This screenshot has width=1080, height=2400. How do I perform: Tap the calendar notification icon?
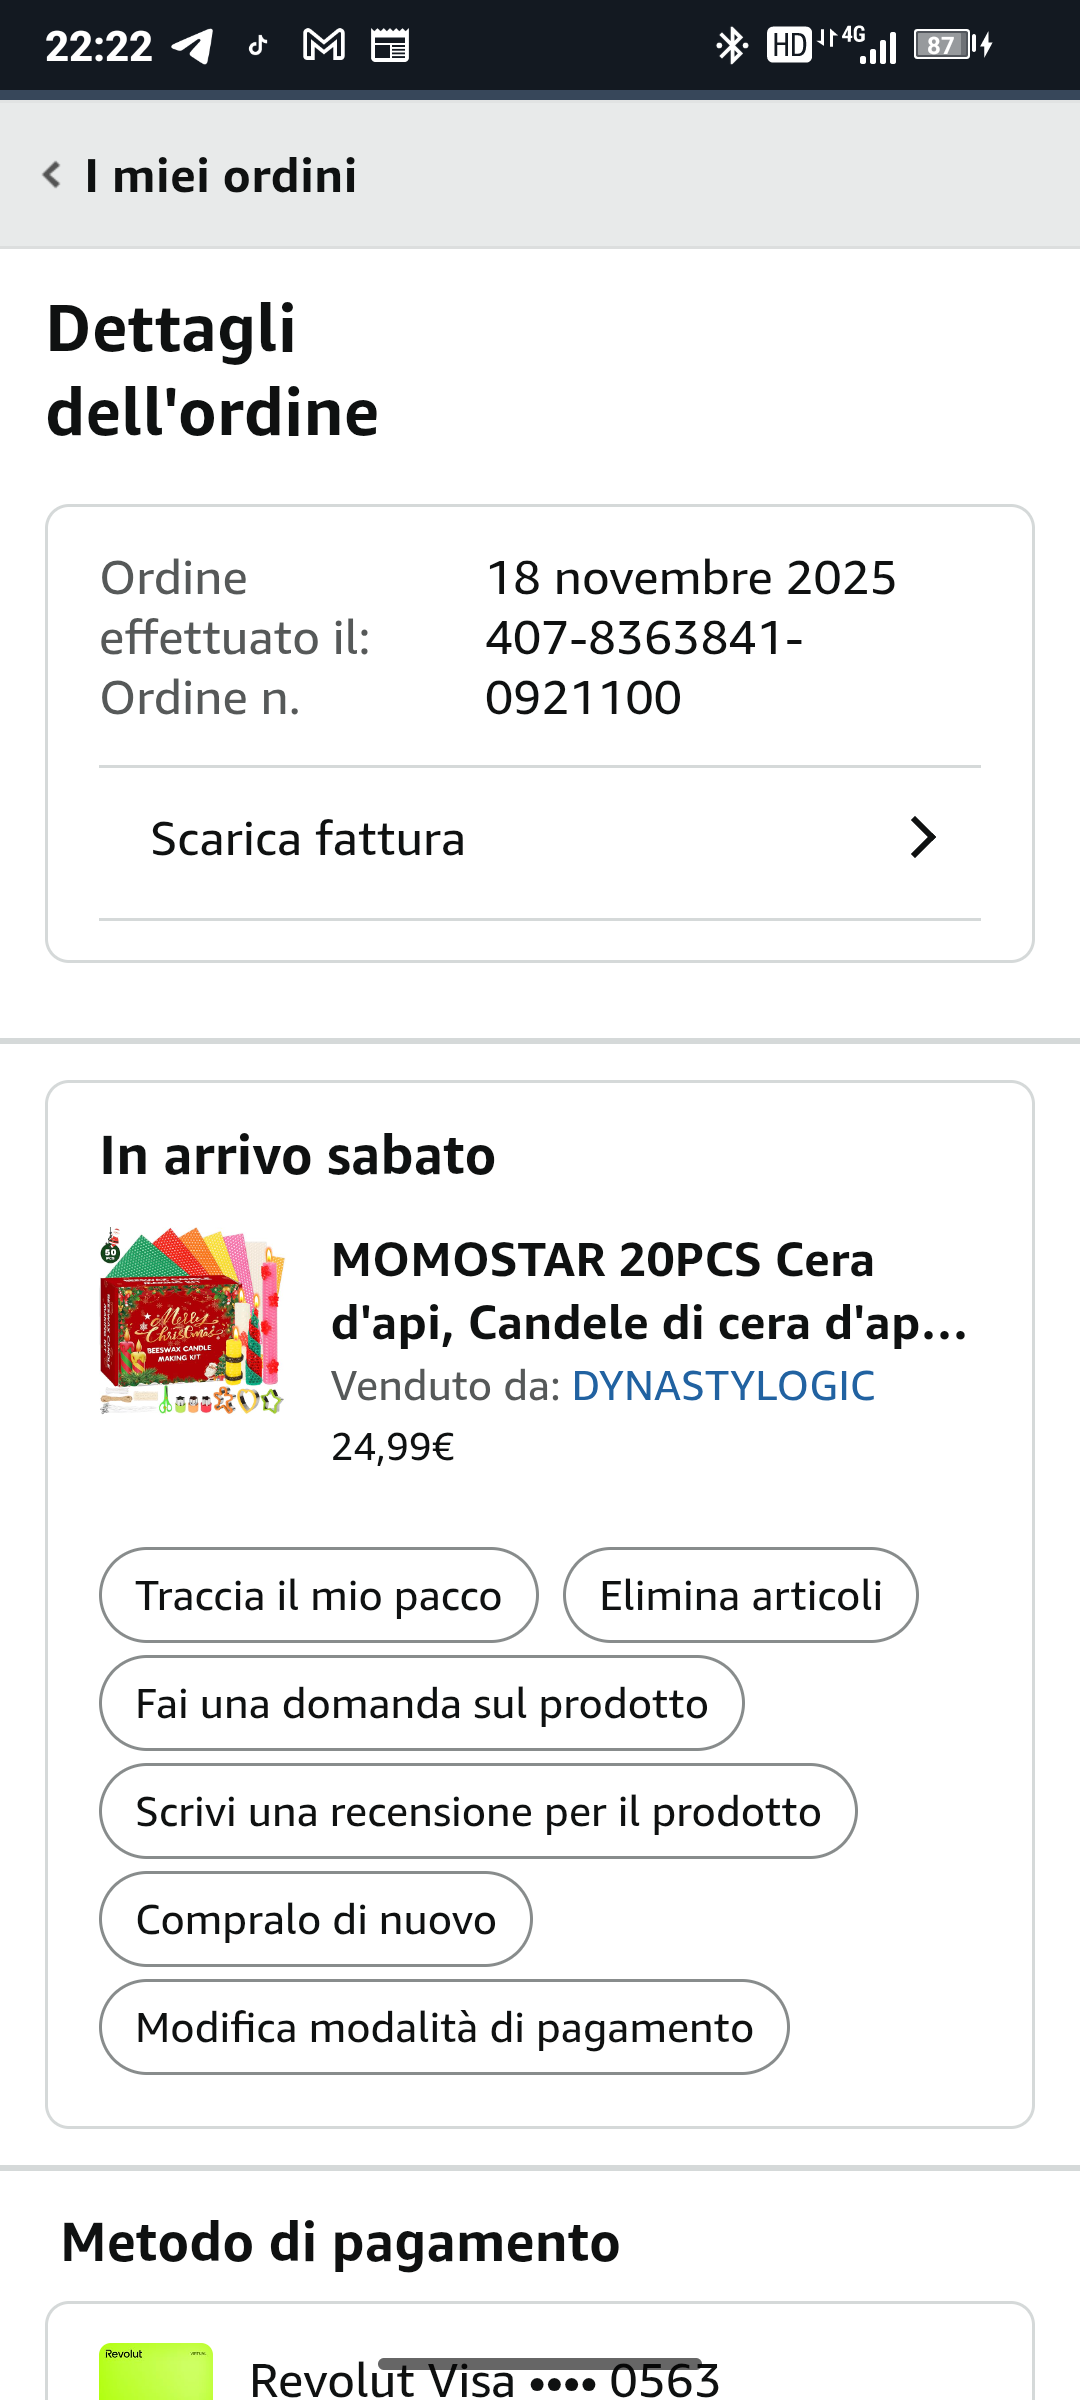point(389,46)
